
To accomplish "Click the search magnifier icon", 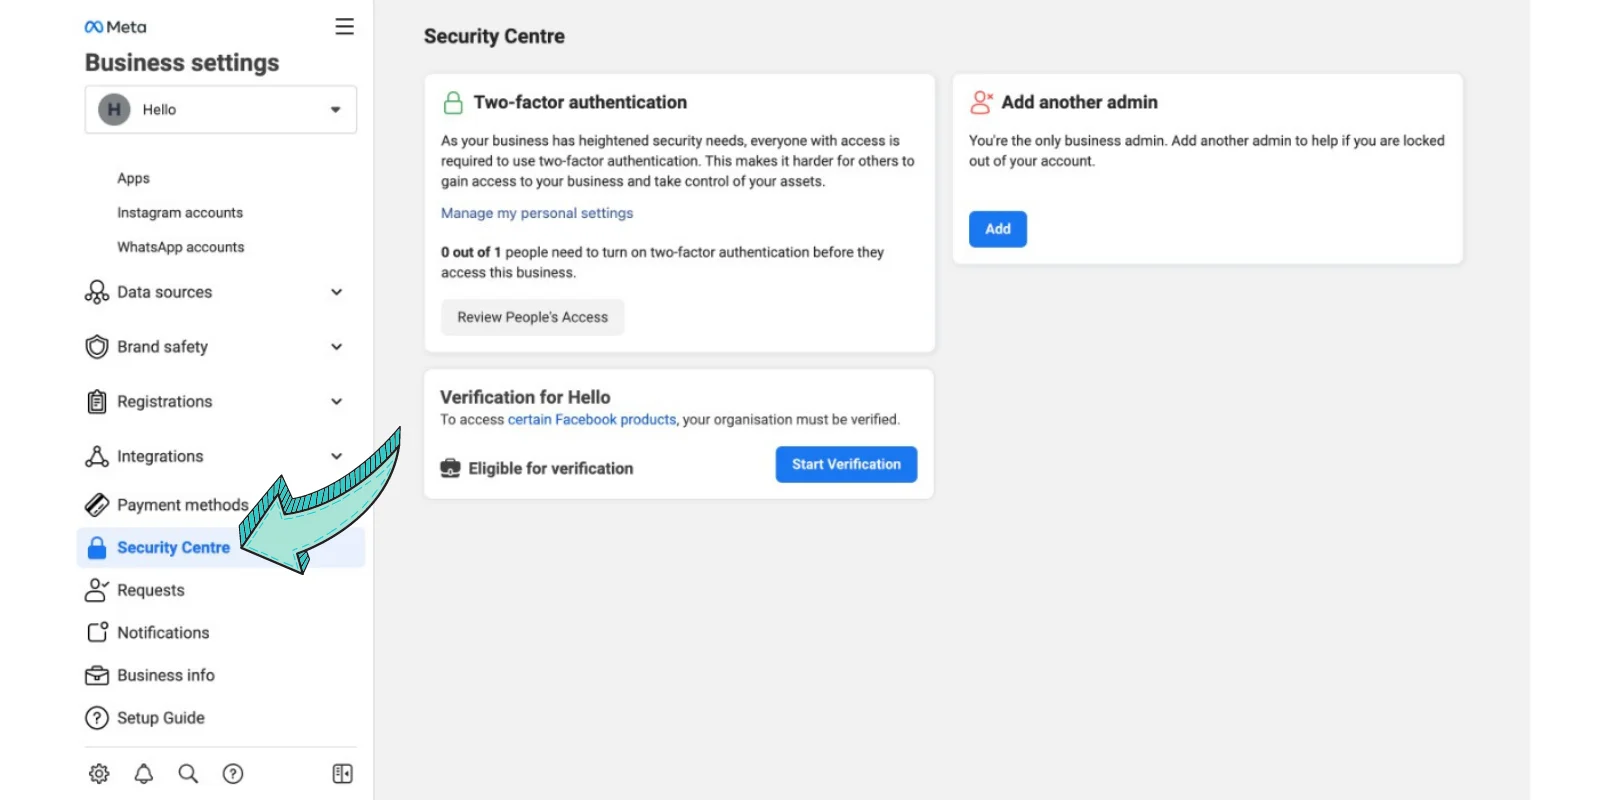I will (188, 773).
